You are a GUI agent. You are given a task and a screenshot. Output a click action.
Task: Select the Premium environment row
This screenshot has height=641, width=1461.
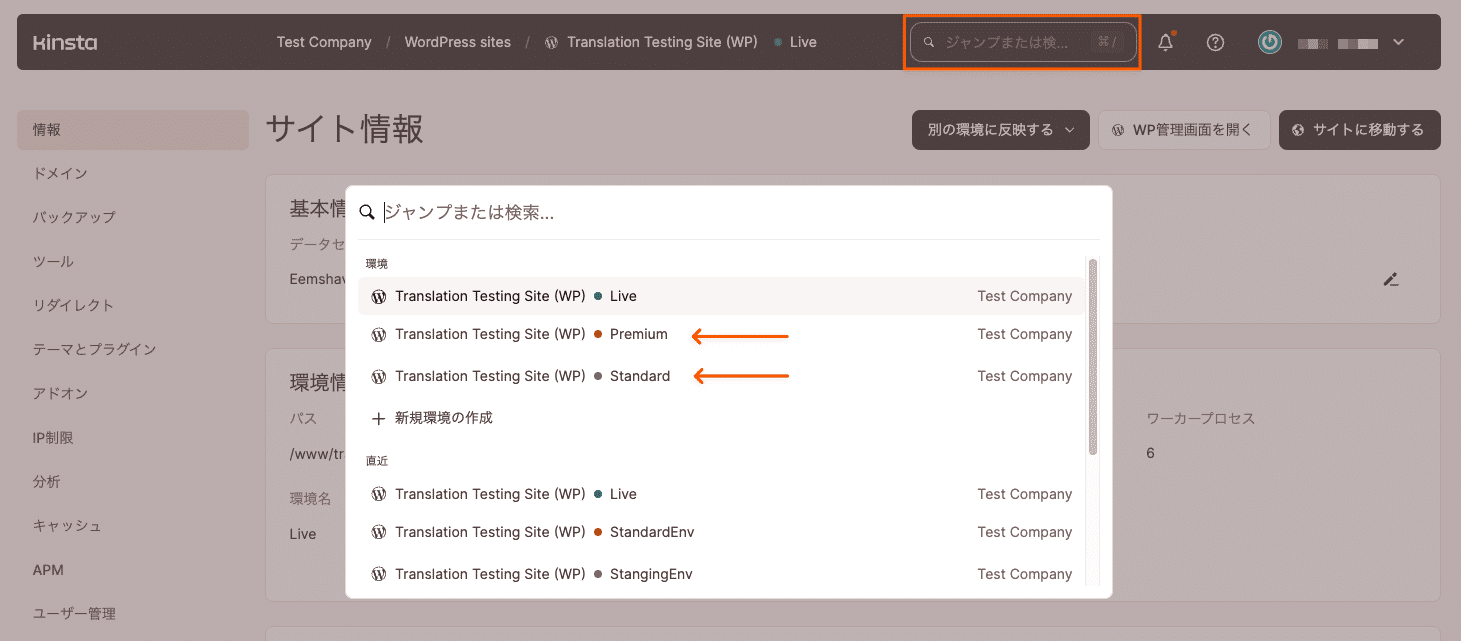(721, 334)
